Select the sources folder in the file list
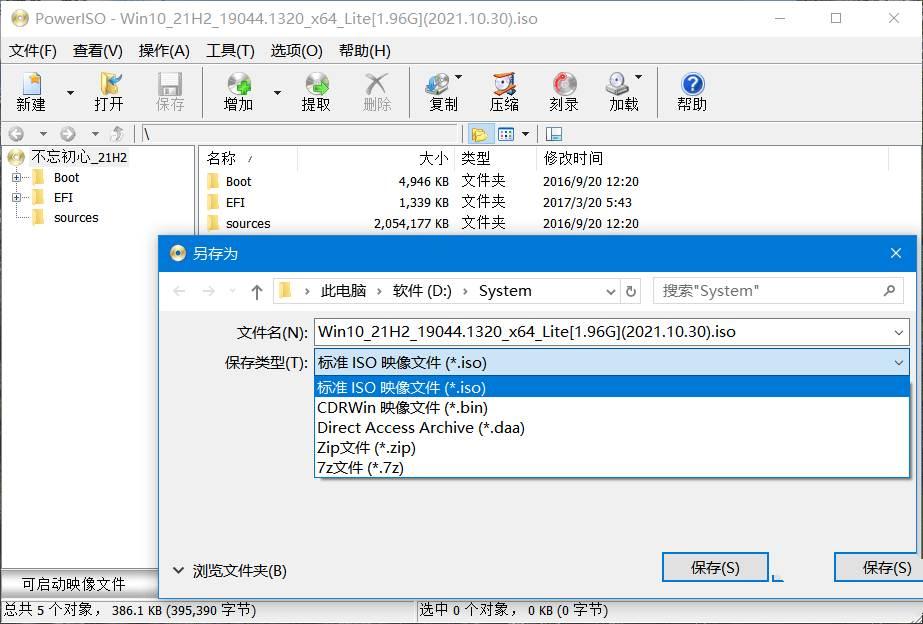The width and height of the screenshot is (923, 624). point(246,224)
